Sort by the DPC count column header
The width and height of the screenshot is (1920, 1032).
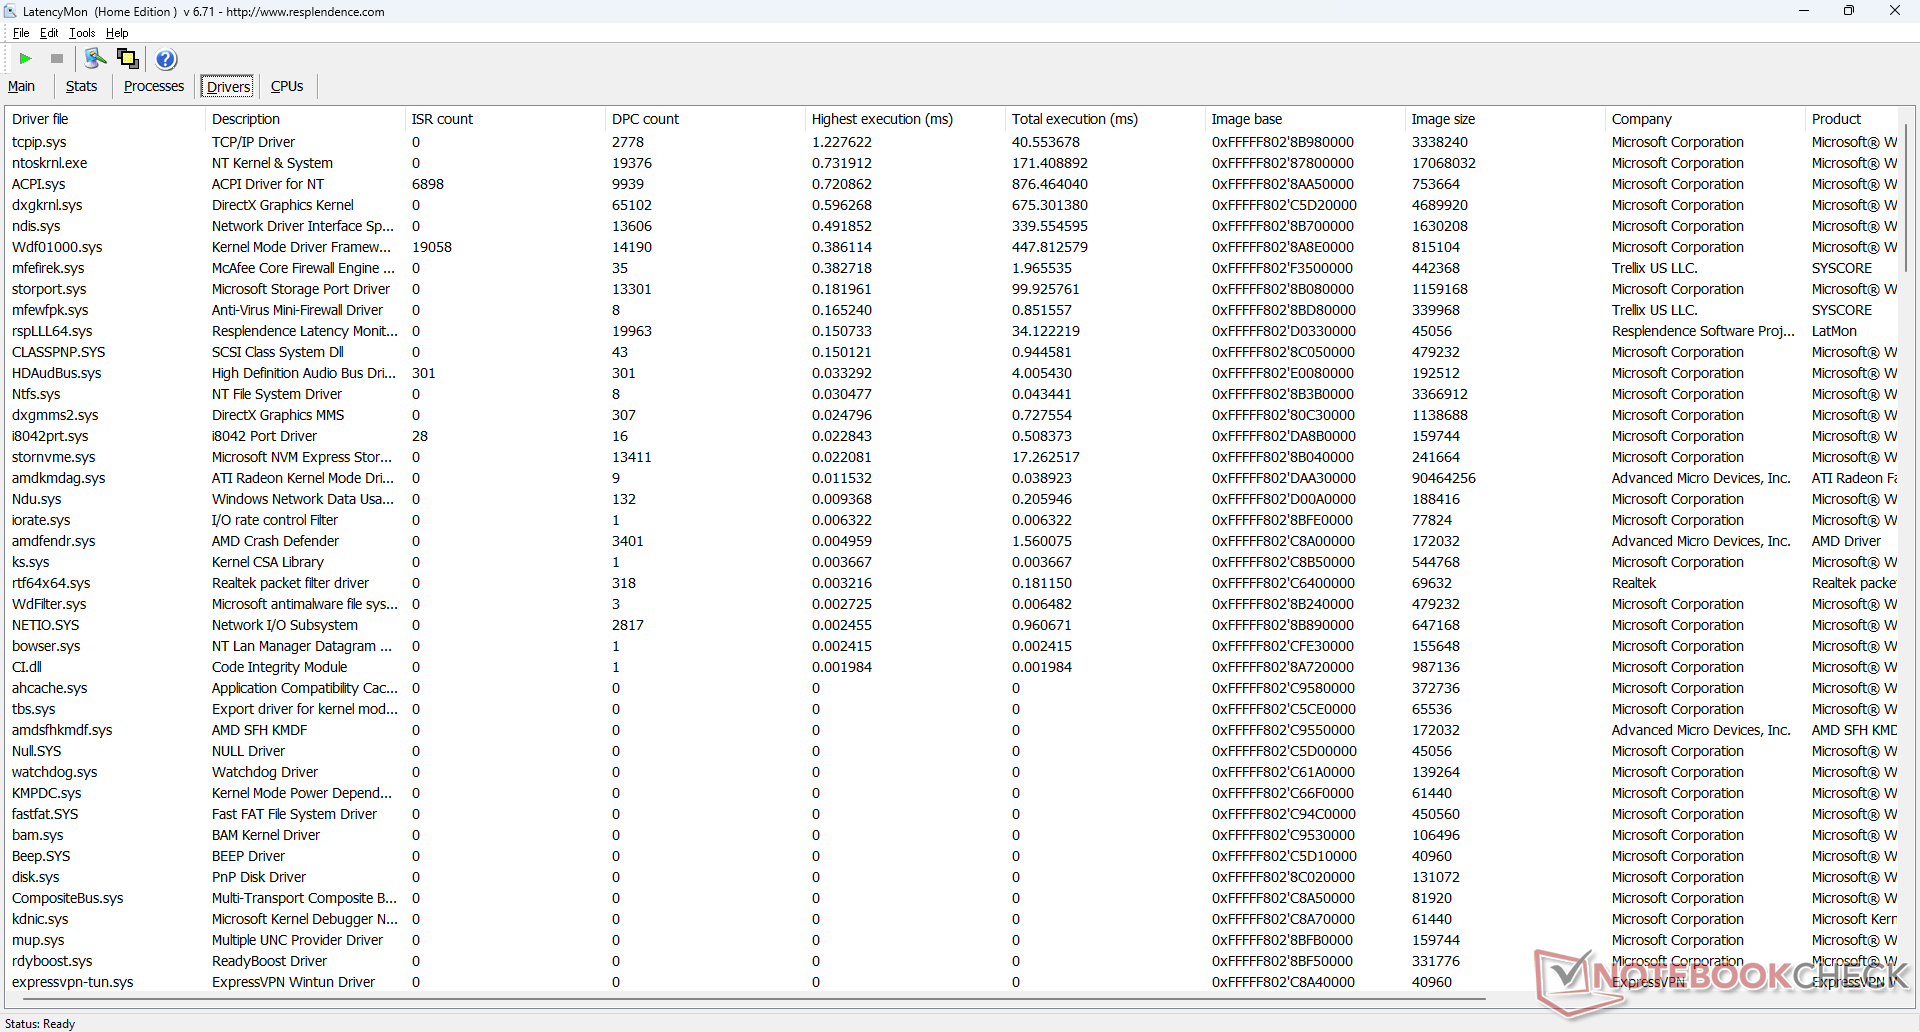coord(705,119)
